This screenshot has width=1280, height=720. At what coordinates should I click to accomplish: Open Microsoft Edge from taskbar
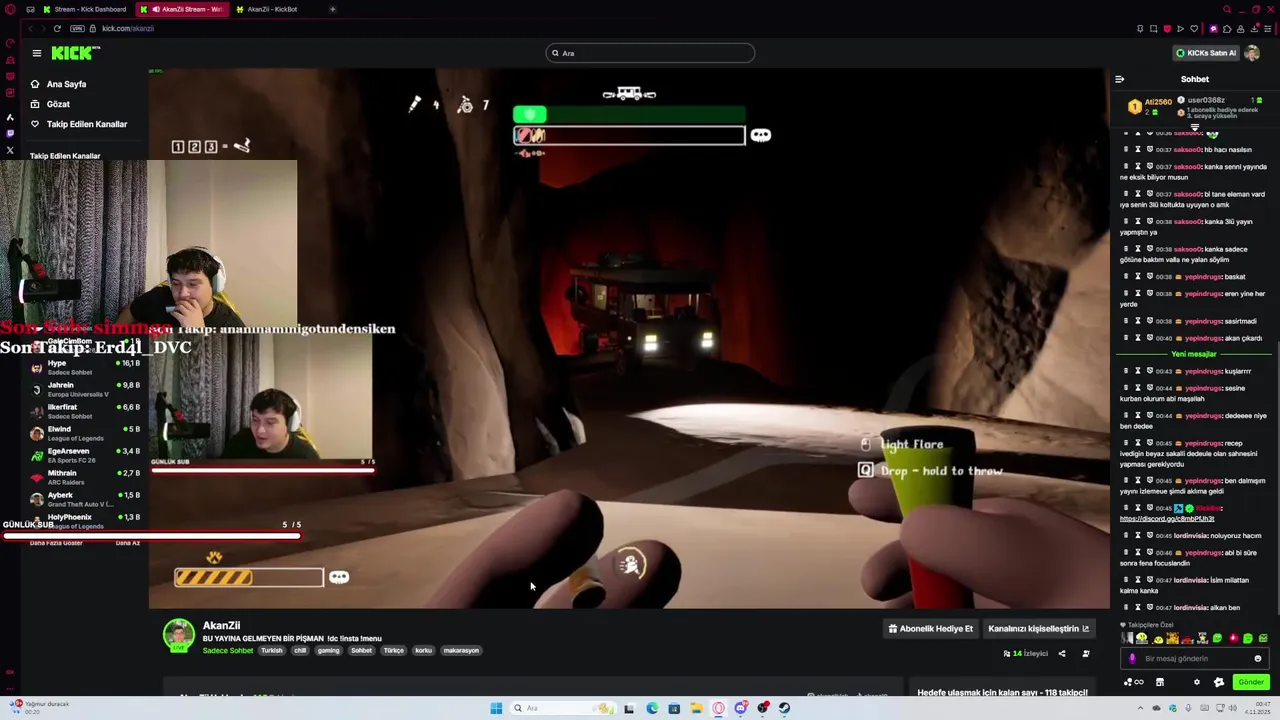click(652, 709)
